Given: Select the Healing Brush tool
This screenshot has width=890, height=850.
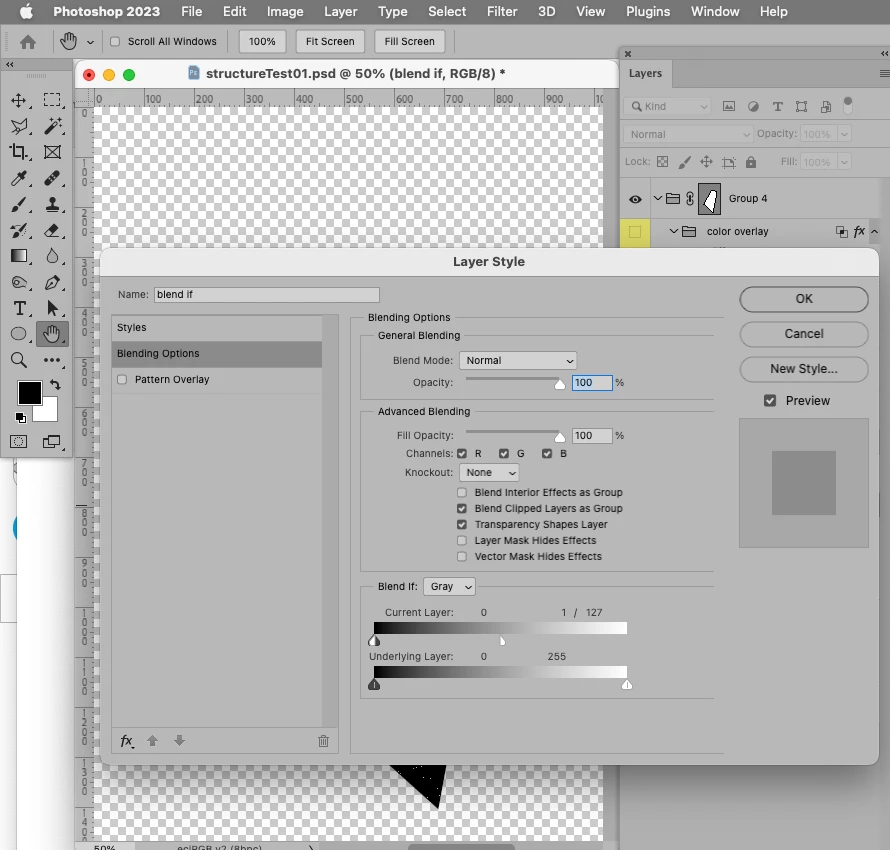Looking at the screenshot, I should pyautogui.click(x=52, y=178).
